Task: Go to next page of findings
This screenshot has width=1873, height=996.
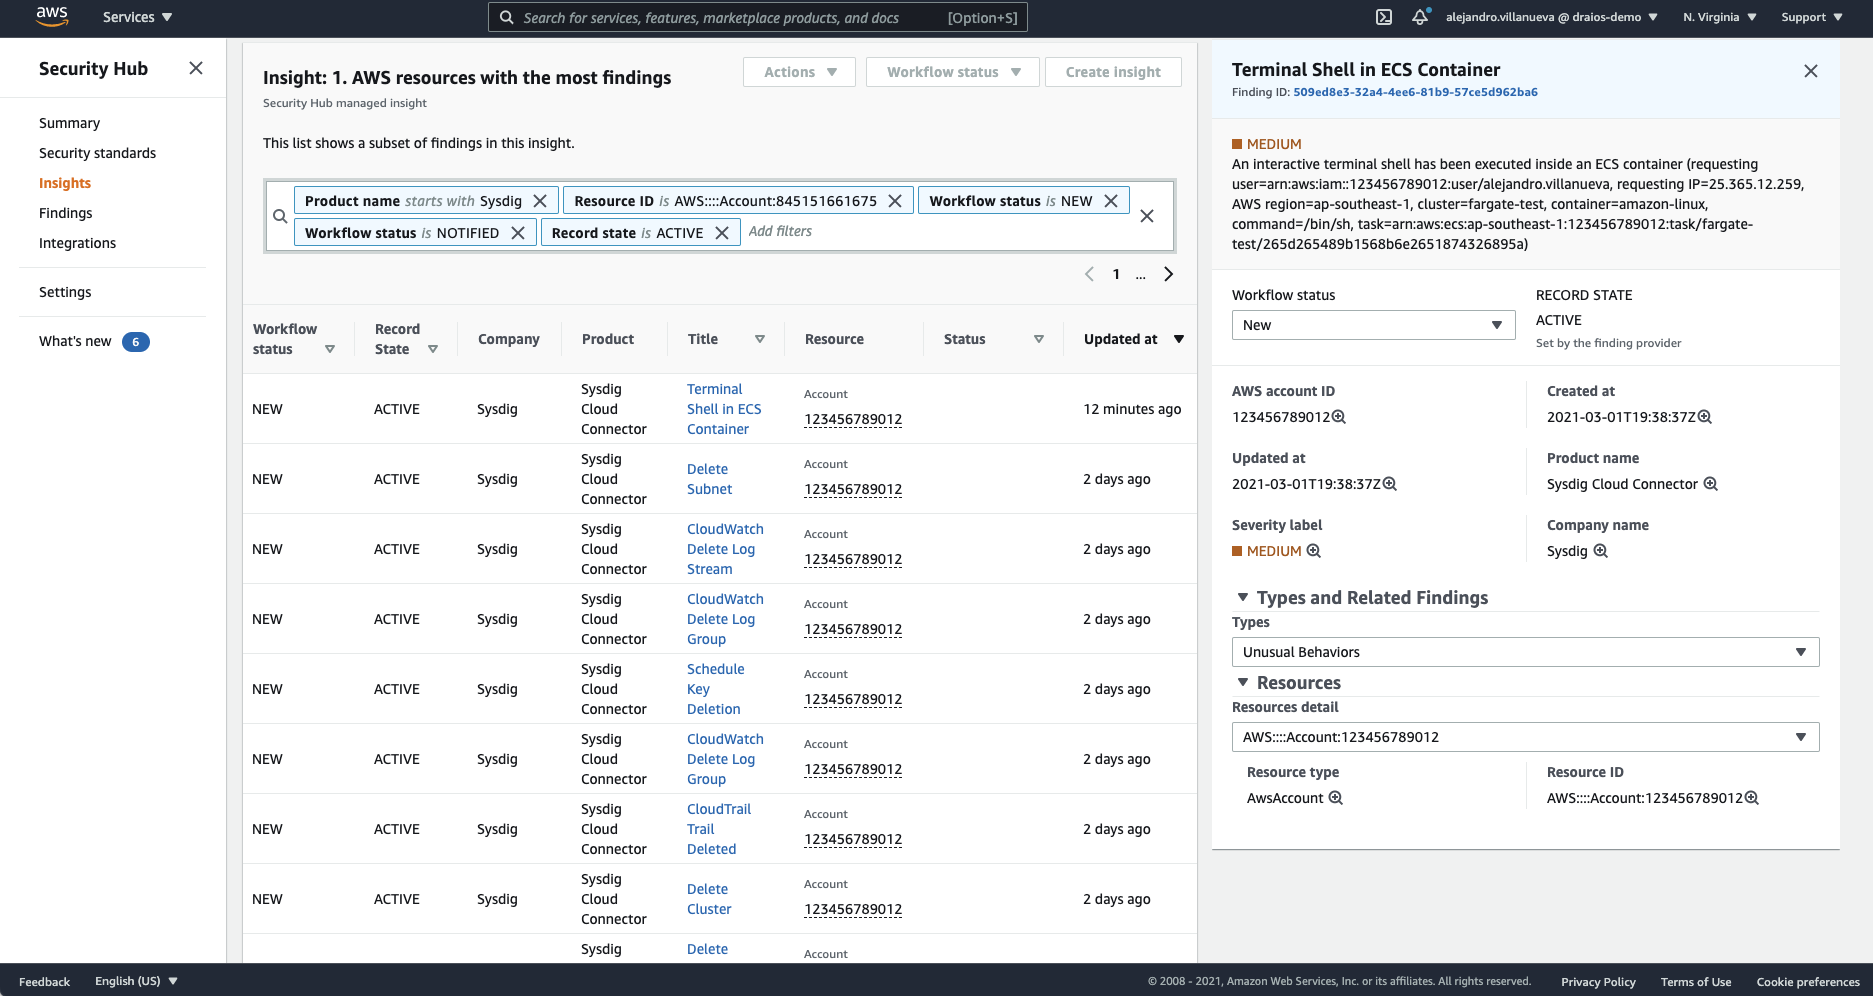Action: pos(1168,273)
